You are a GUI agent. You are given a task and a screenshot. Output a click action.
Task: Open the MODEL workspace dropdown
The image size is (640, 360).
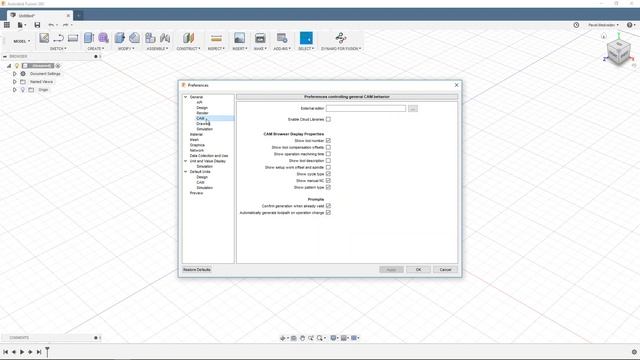pyautogui.click(x=22, y=41)
